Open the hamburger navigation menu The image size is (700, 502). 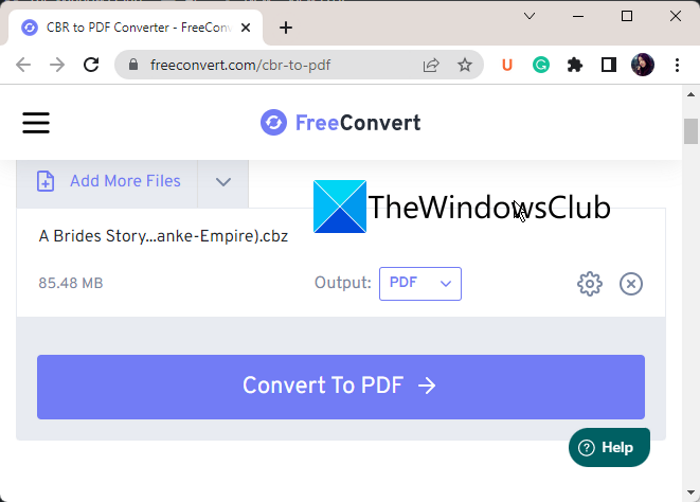click(36, 123)
